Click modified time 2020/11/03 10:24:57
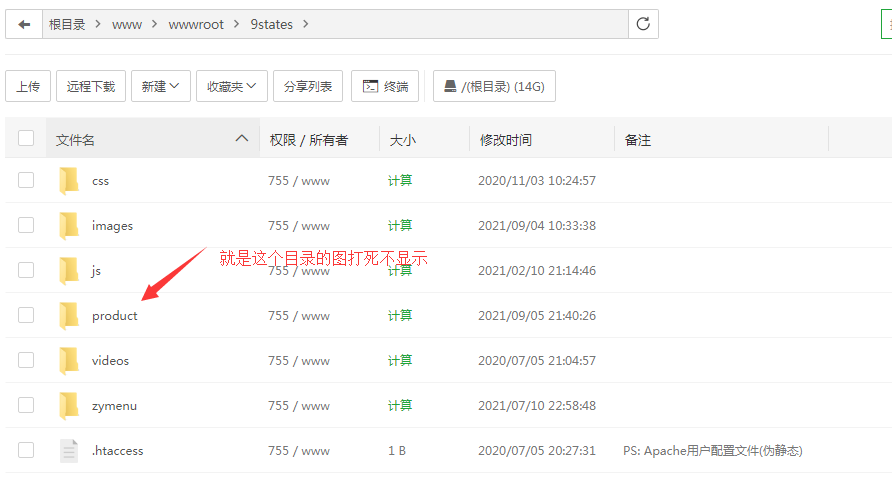892x478 pixels. tap(537, 181)
